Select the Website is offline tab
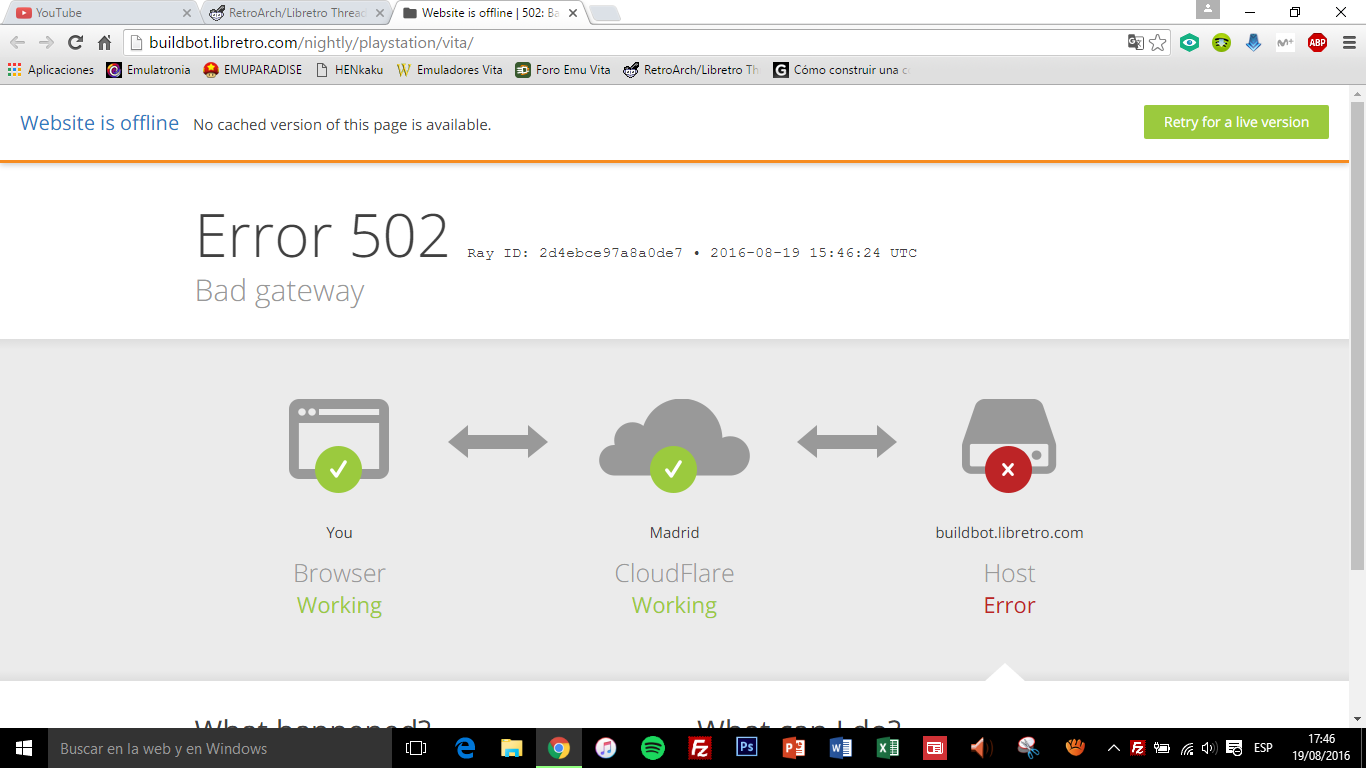Viewport: 1366px width, 768px height. tap(490, 13)
